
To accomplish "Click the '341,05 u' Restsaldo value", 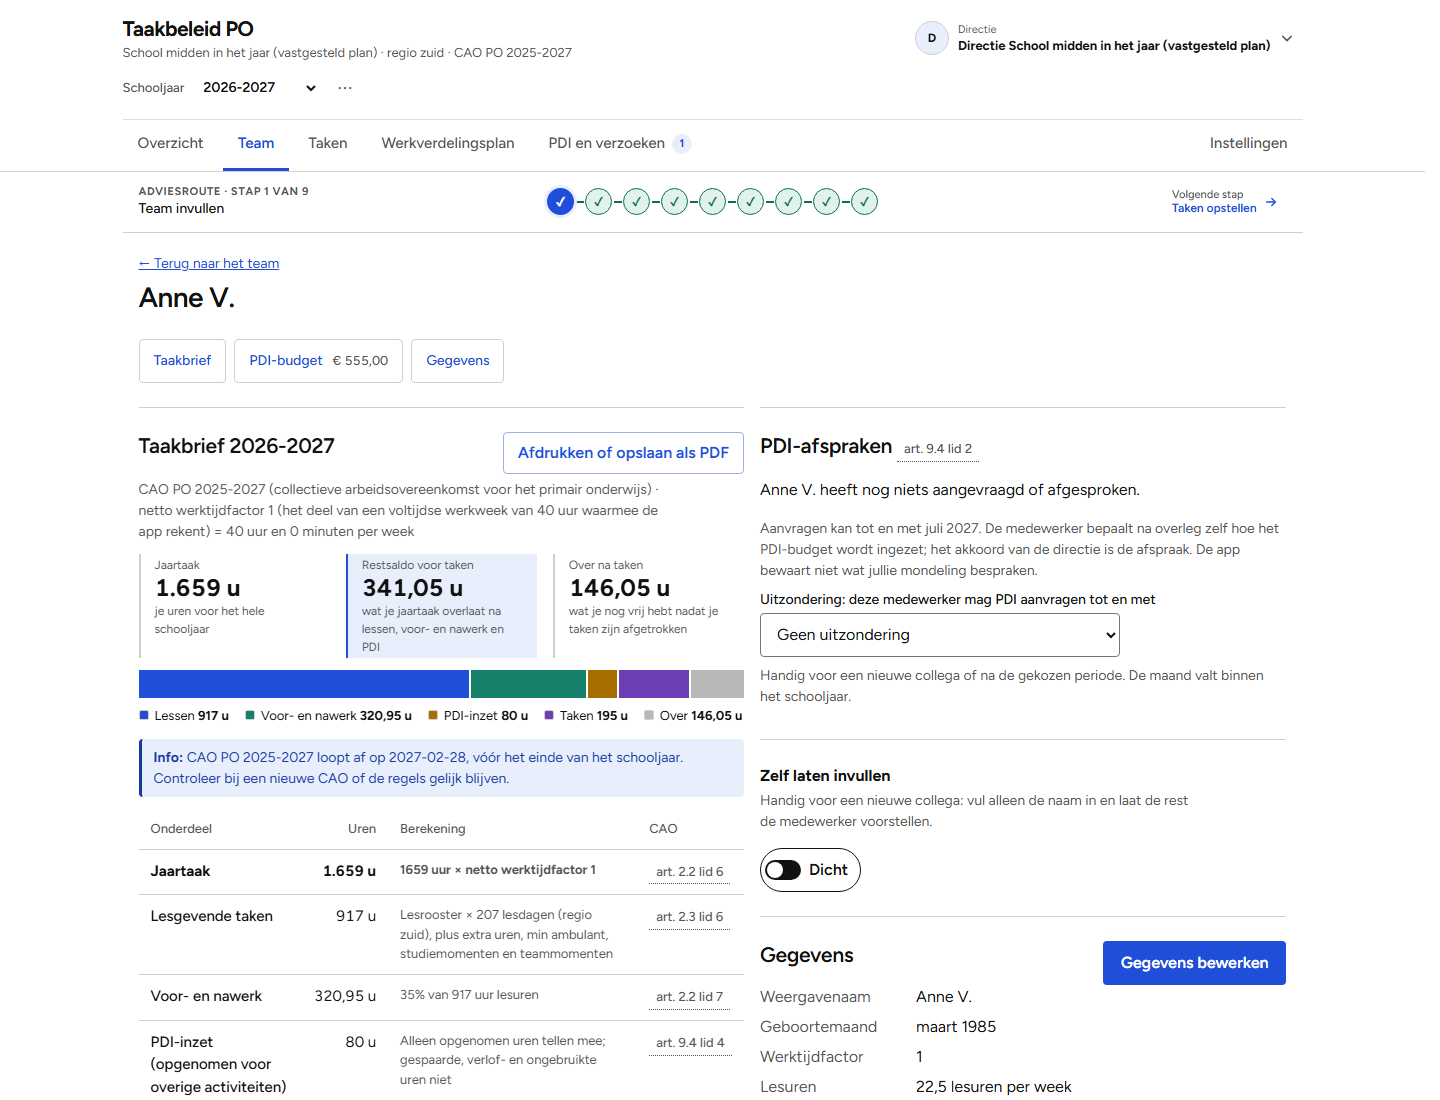I will pyautogui.click(x=412, y=588).
